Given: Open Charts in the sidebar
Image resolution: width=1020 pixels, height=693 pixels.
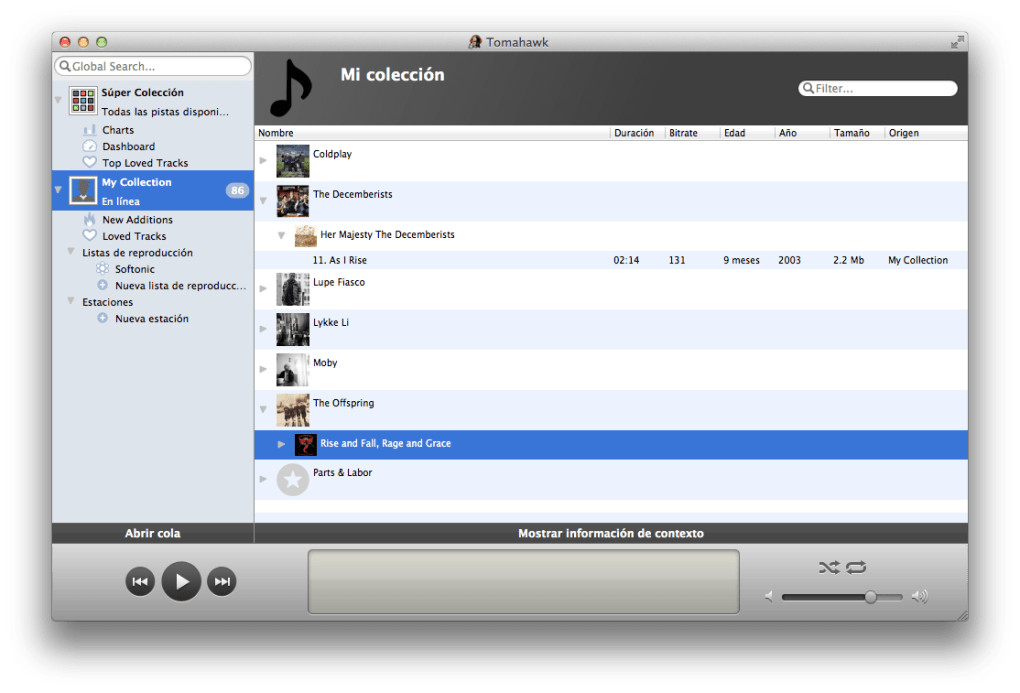Looking at the screenshot, I should [118, 130].
